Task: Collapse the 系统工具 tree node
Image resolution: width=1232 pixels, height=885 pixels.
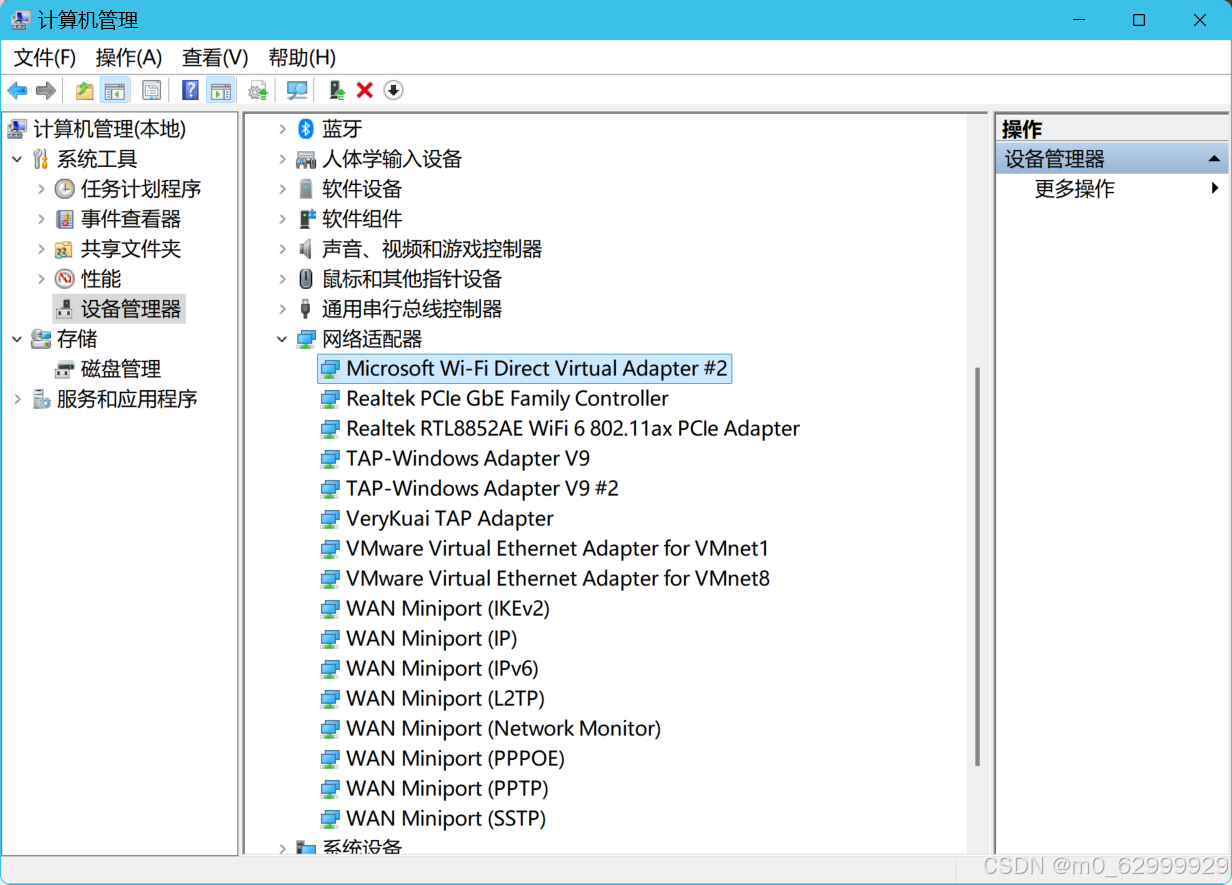Action: [x=17, y=159]
